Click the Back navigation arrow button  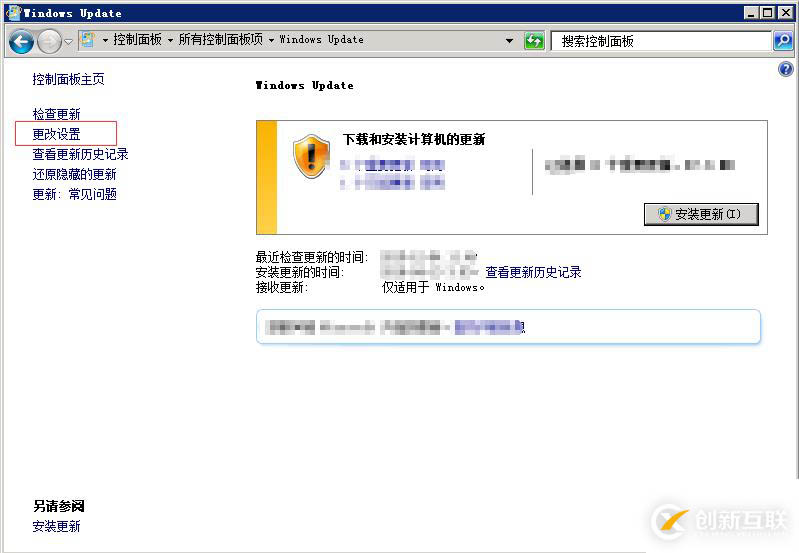coord(21,41)
